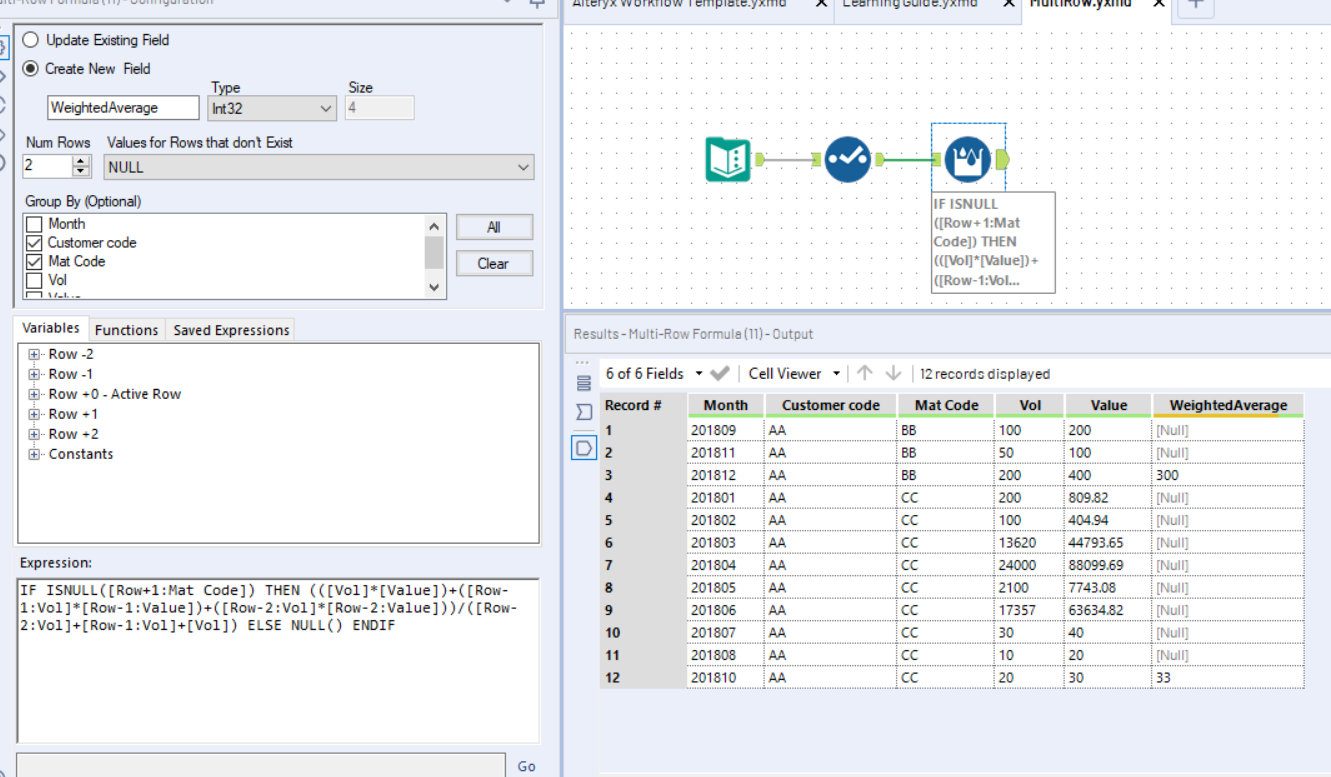Click the All button for Group By fields
This screenshot has height=777, width=1331.
[494, 226]
